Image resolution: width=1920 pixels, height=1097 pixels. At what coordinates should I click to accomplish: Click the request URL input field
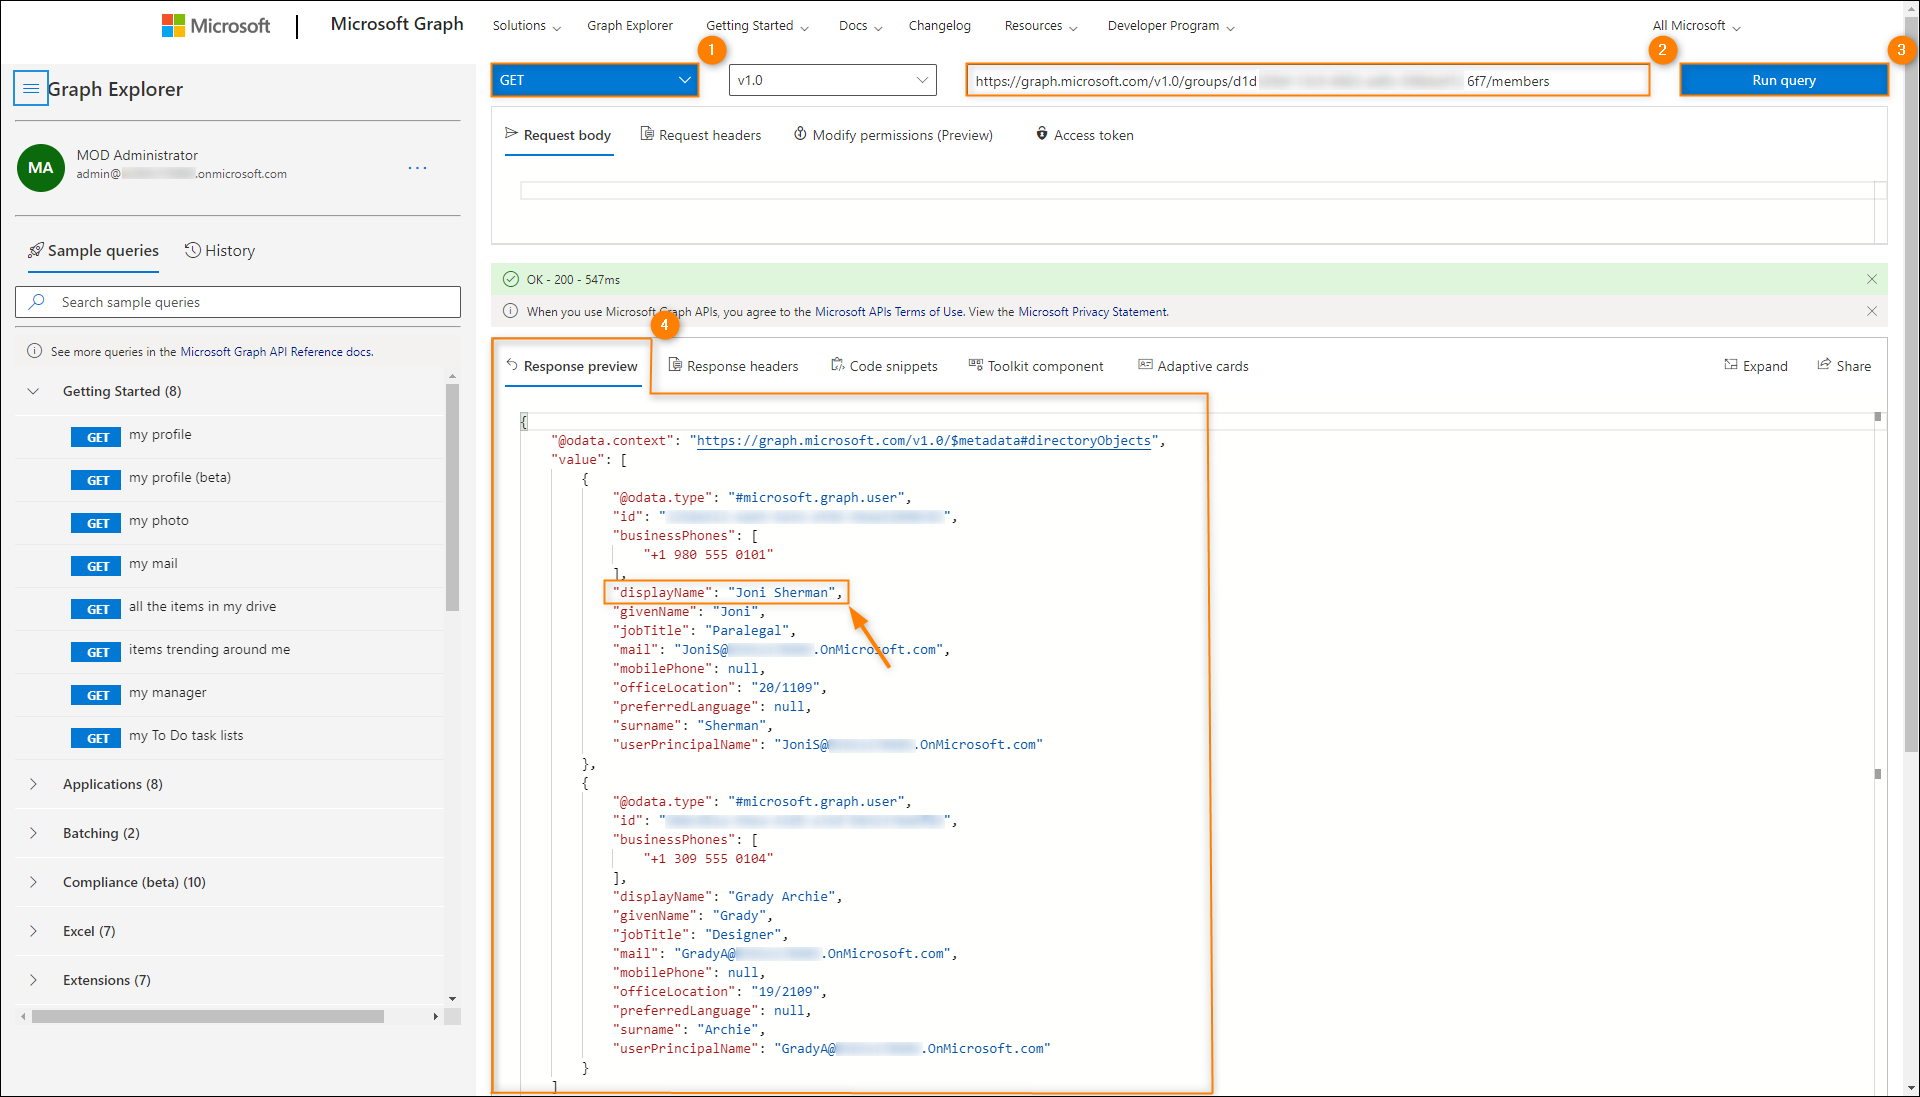(x=1307, y=81)
